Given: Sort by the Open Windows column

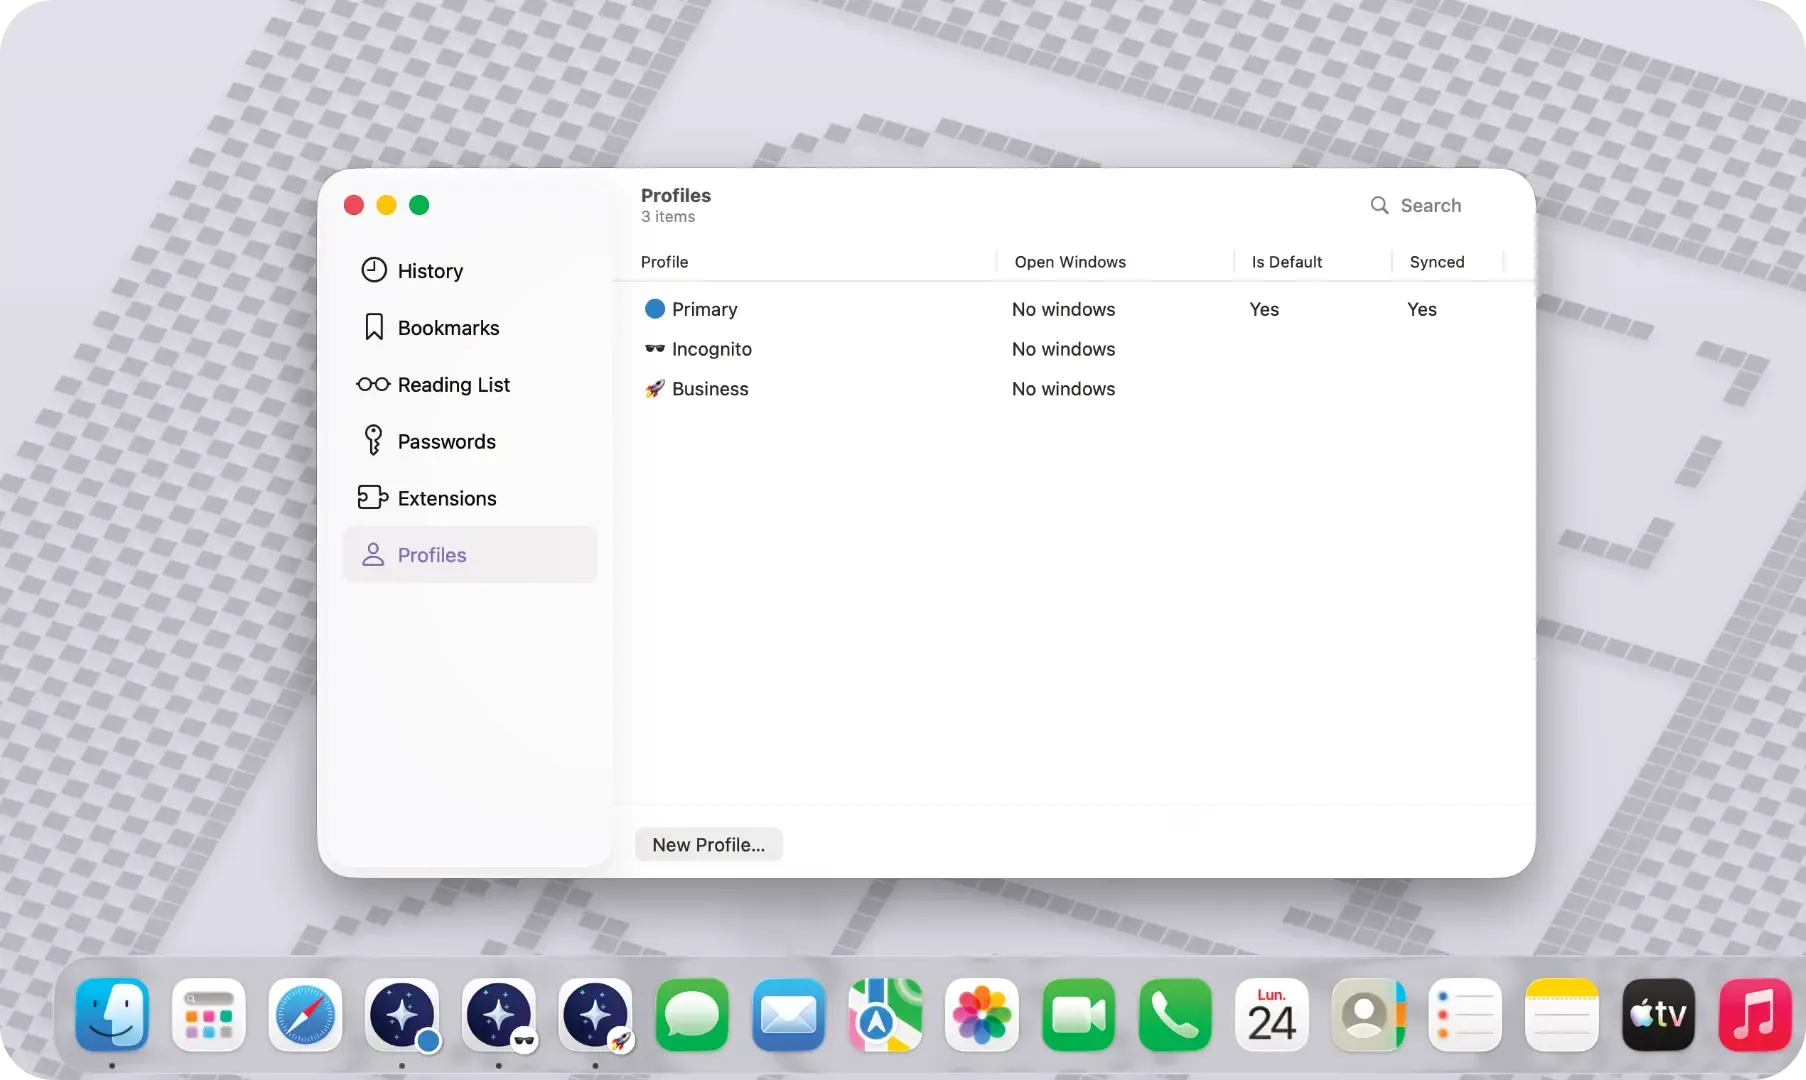Looking at the screenshot, I should [1070, 262].
